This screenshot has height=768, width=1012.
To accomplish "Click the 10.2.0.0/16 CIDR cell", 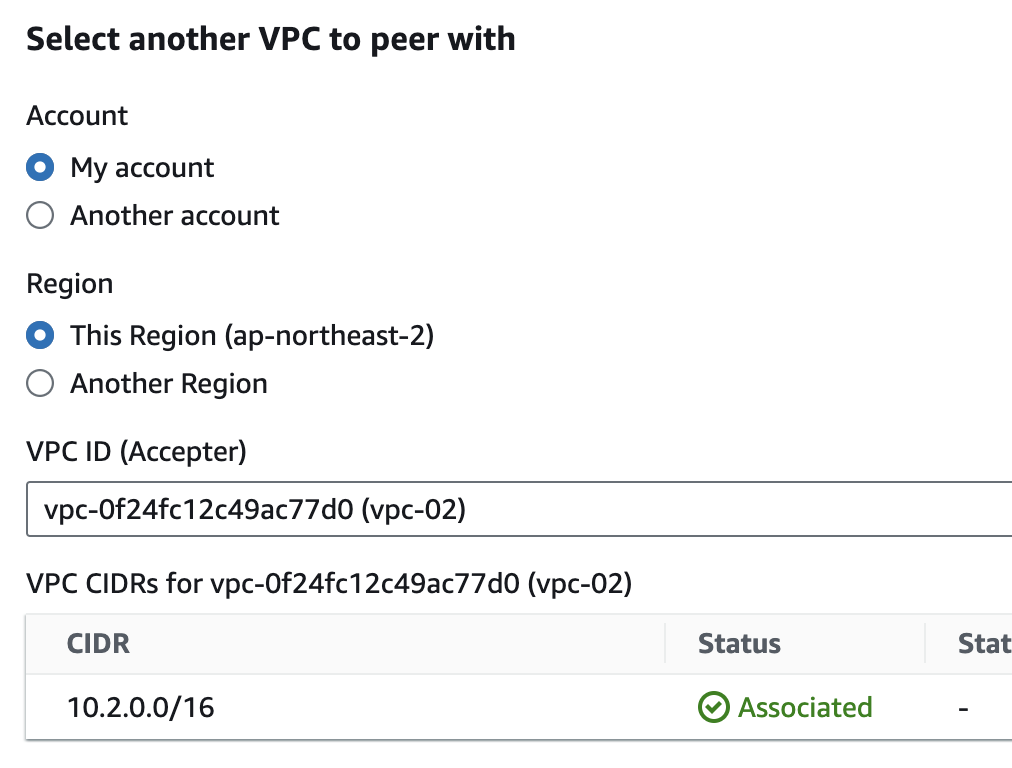I will point(141,708).
